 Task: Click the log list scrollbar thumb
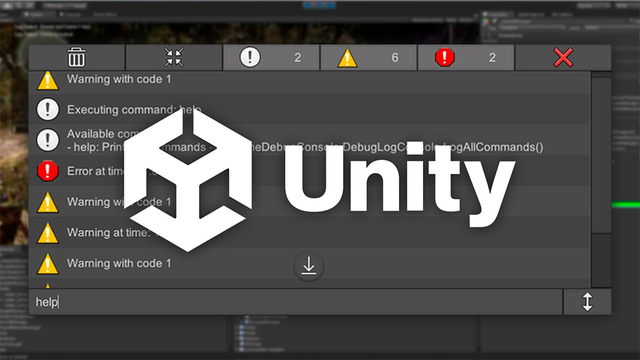(x=601, y=155)
